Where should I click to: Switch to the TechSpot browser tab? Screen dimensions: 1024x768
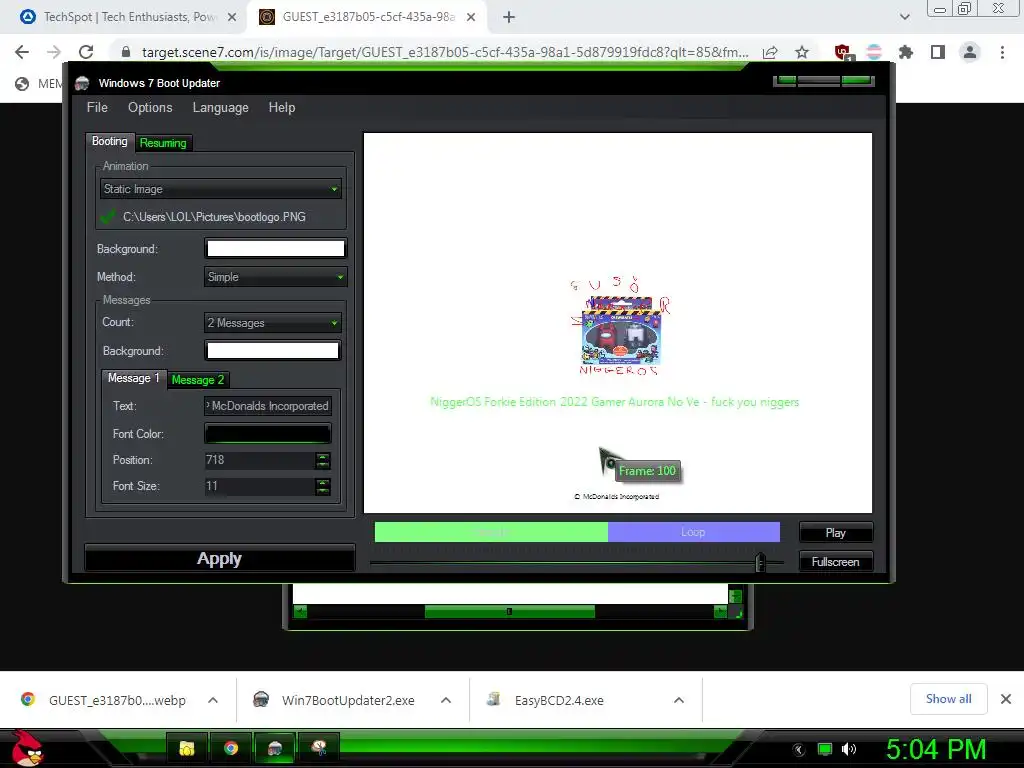tap(129, 17)
